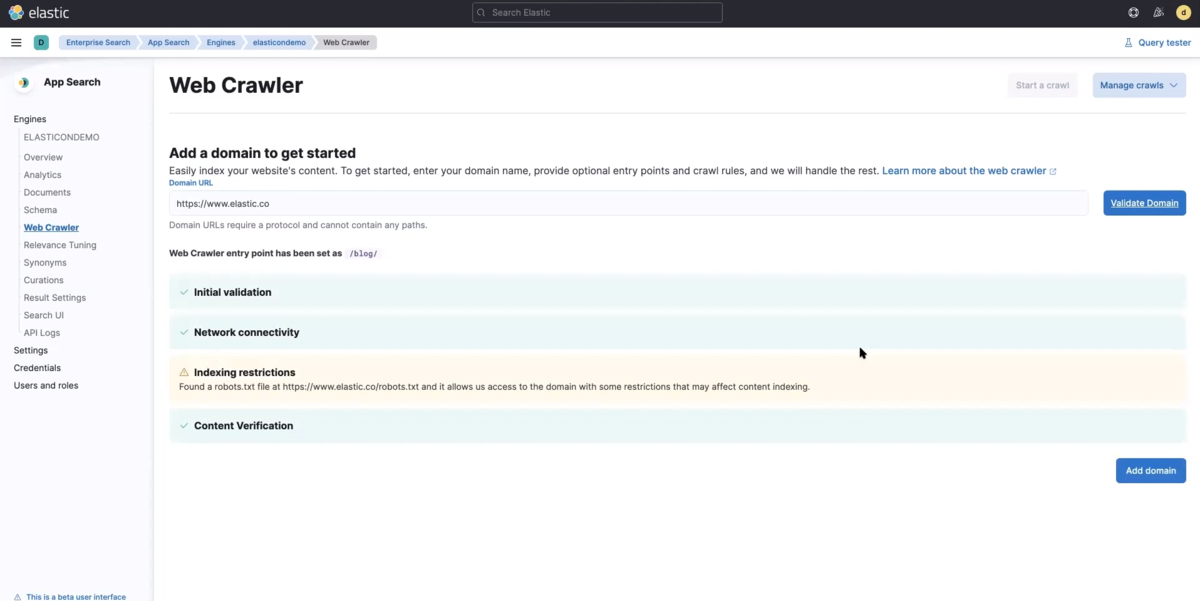Open the newsfeed notifications icon
The width and height of the screenshot is (1200, 601).
tap(1158, 13)
